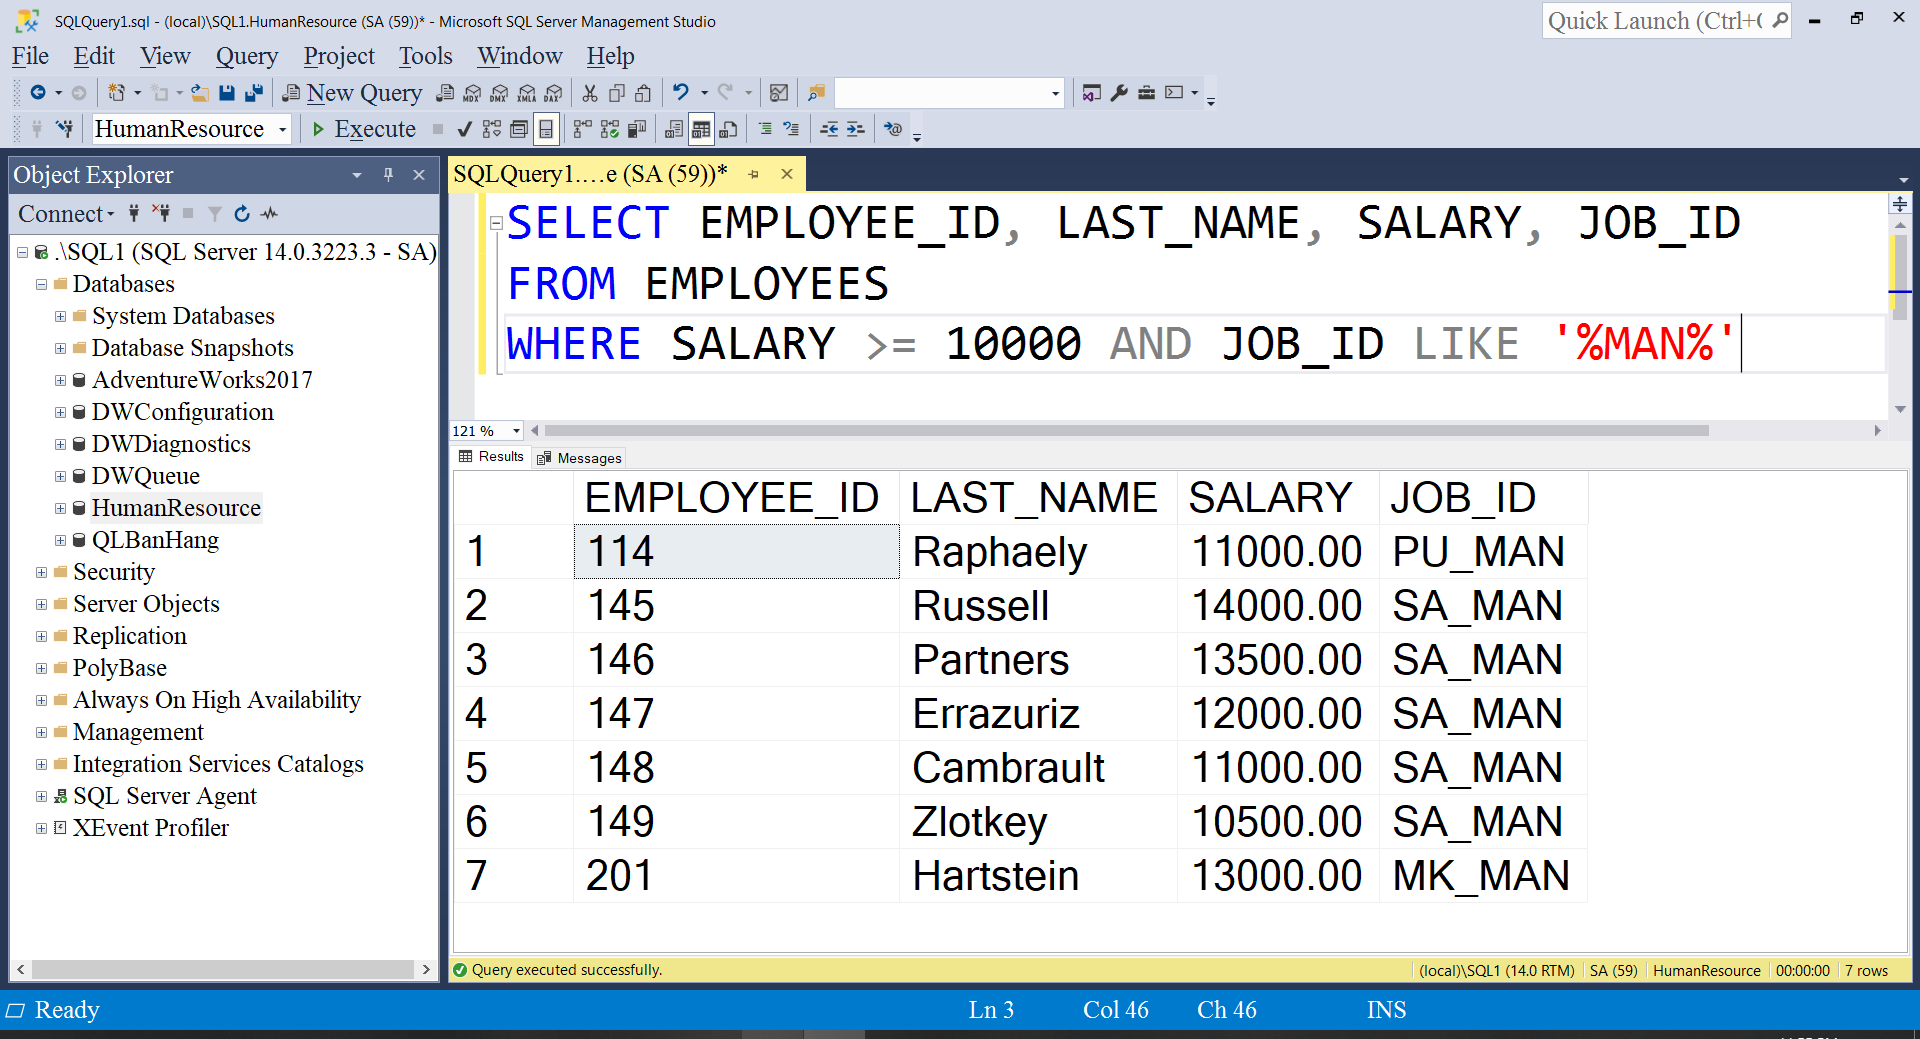Click the Cut (scissors) icon
This screenshot has width=1920, height=1039.
[590, 93]
